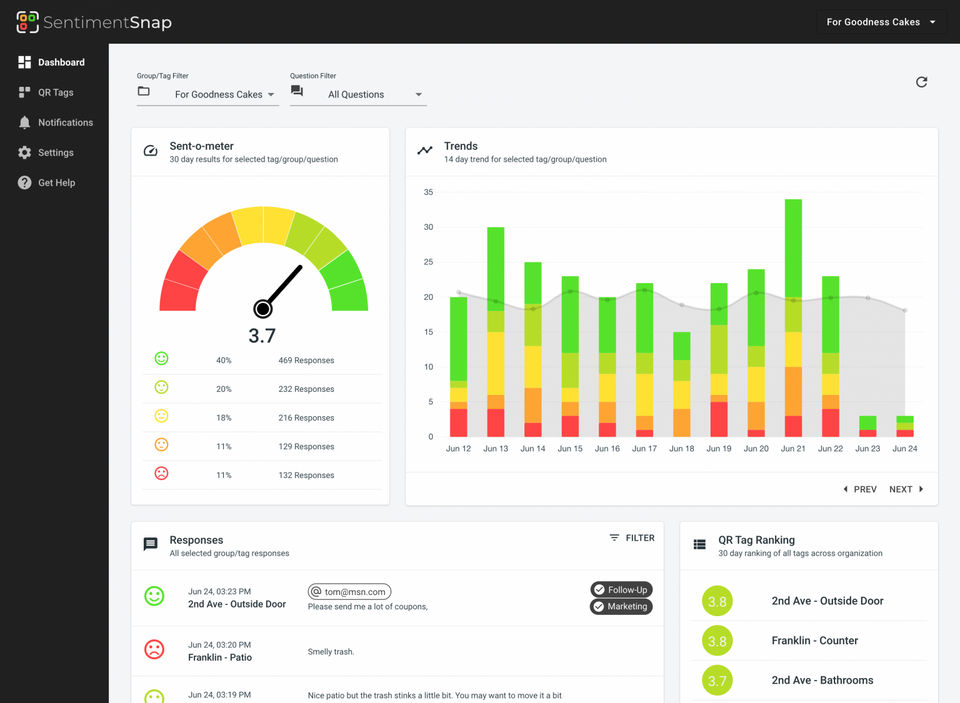
Task: Open Notifications menu item
Action: click(x=54, y=122)
